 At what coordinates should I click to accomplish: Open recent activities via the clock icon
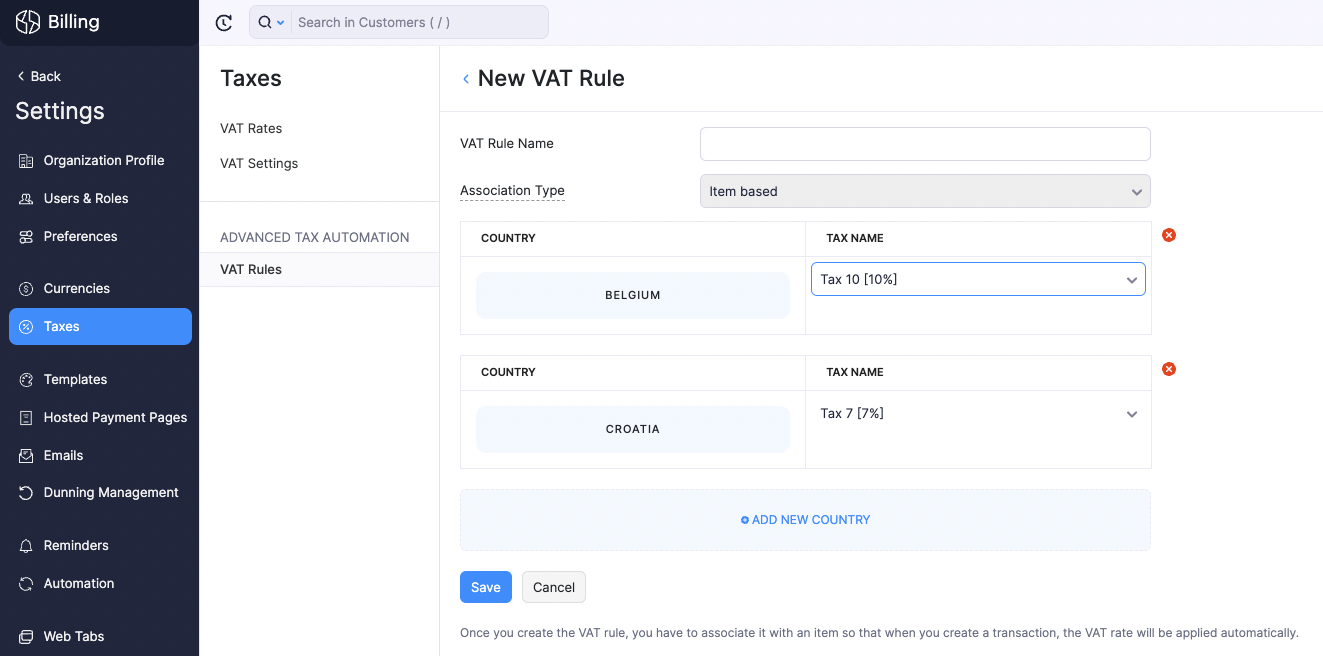point(223,22)
